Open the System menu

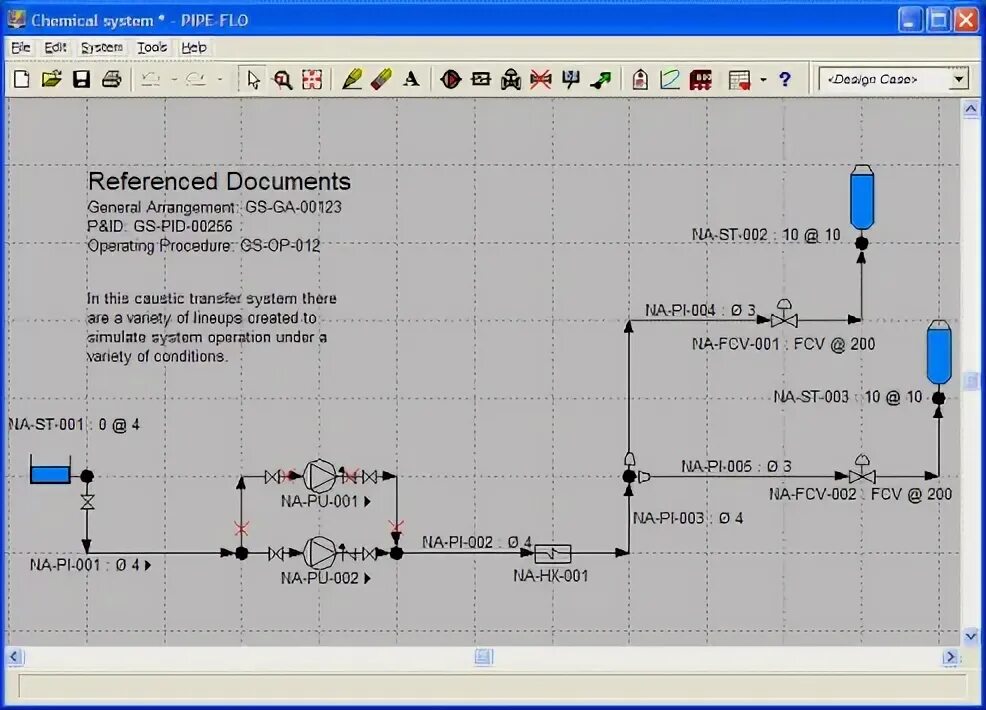point(102,47)
